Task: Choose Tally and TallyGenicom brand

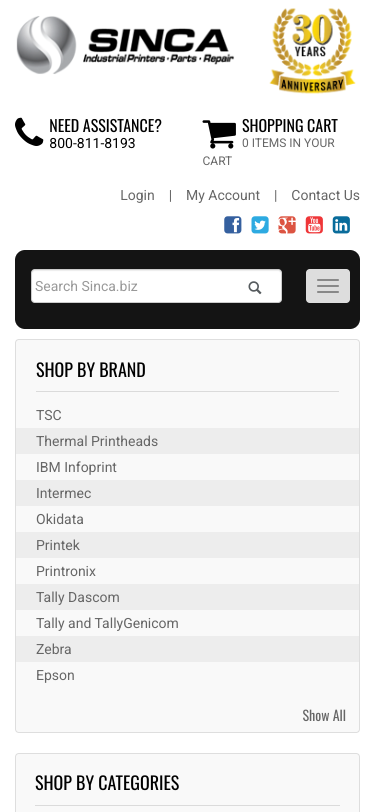Action: [x=188, y=623]
